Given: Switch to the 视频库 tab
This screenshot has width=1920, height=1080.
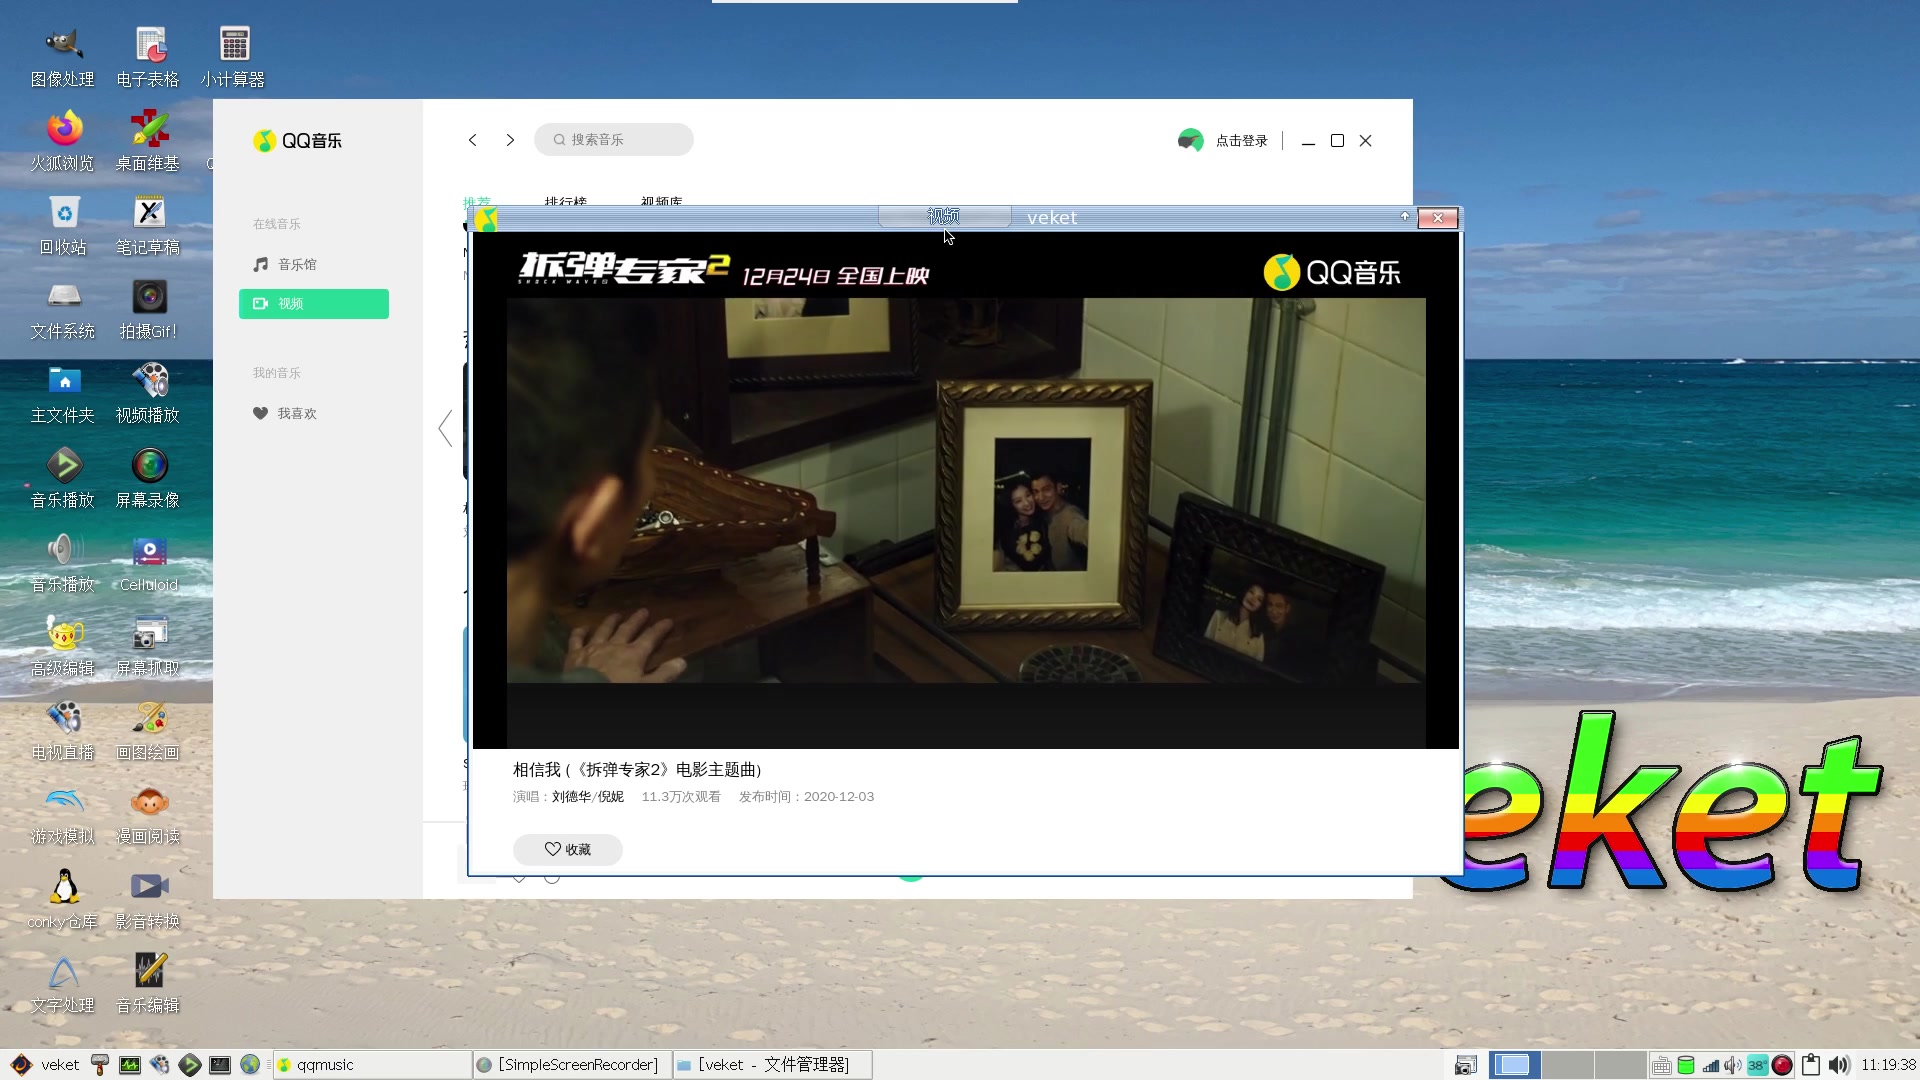Looking at the screenshot, I should pos(661,201).
